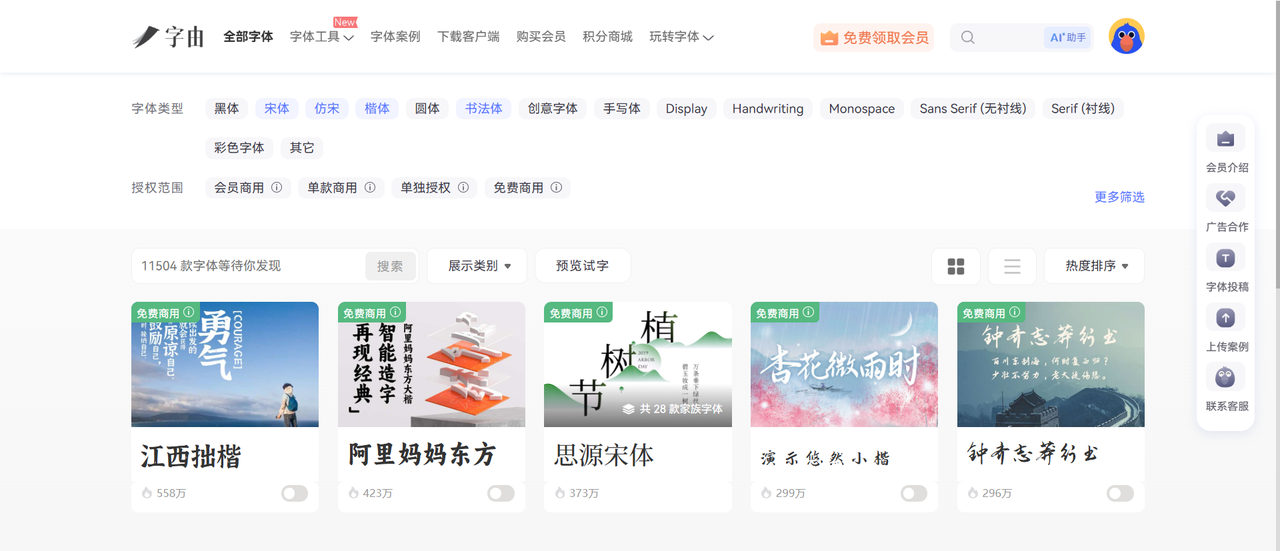1280x551 pixels.
Task: Toggle the switch on 阿里妈妈东方 card
Action: (x=501, y=493)
